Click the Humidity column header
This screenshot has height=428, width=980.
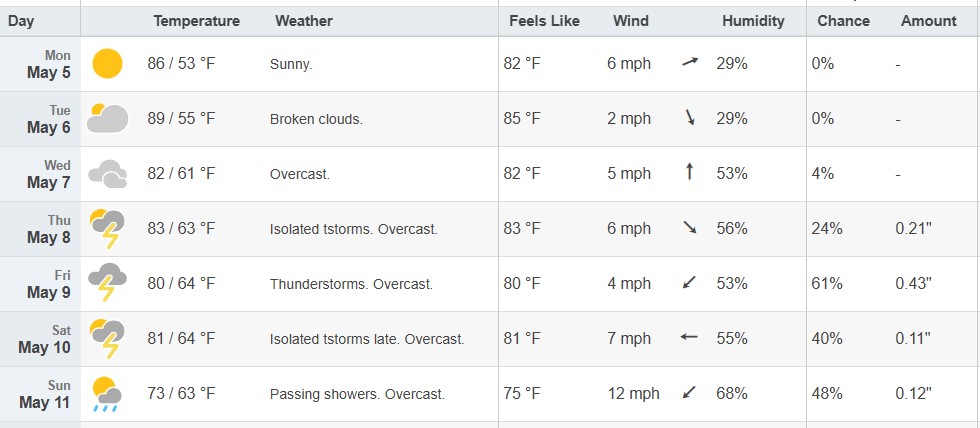pos(753,21)
